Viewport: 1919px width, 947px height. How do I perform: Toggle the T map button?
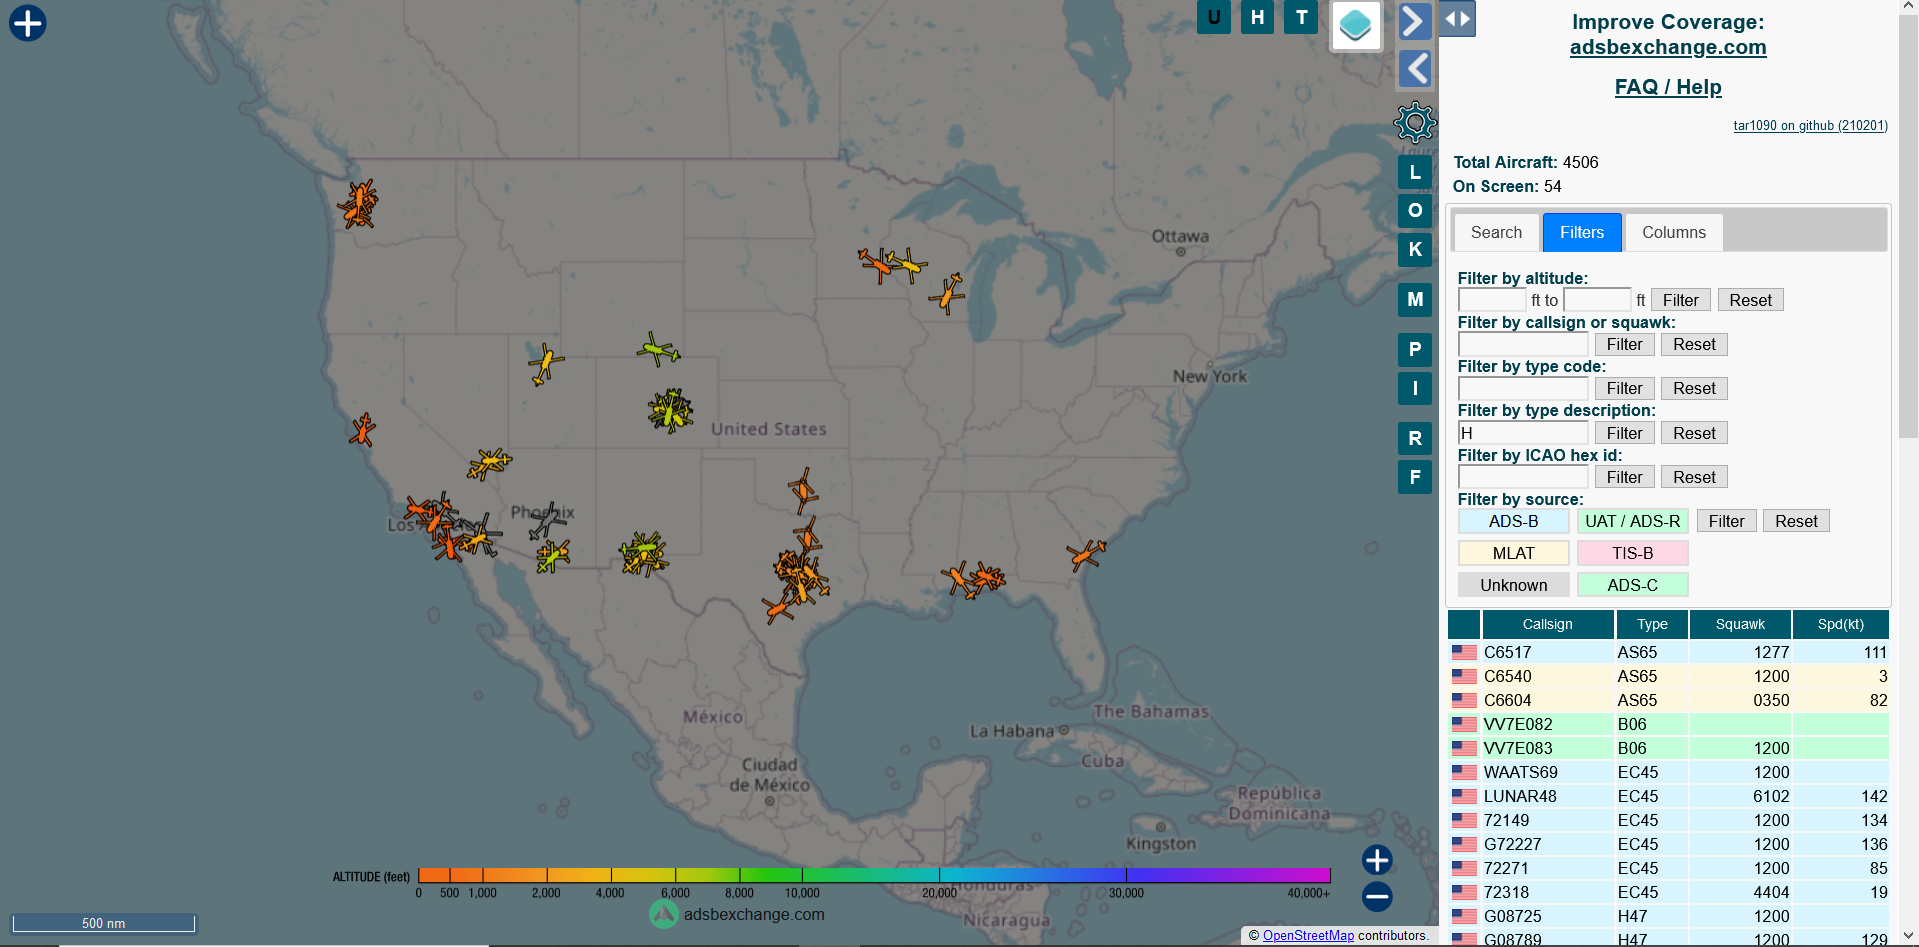pos(1301,17)
